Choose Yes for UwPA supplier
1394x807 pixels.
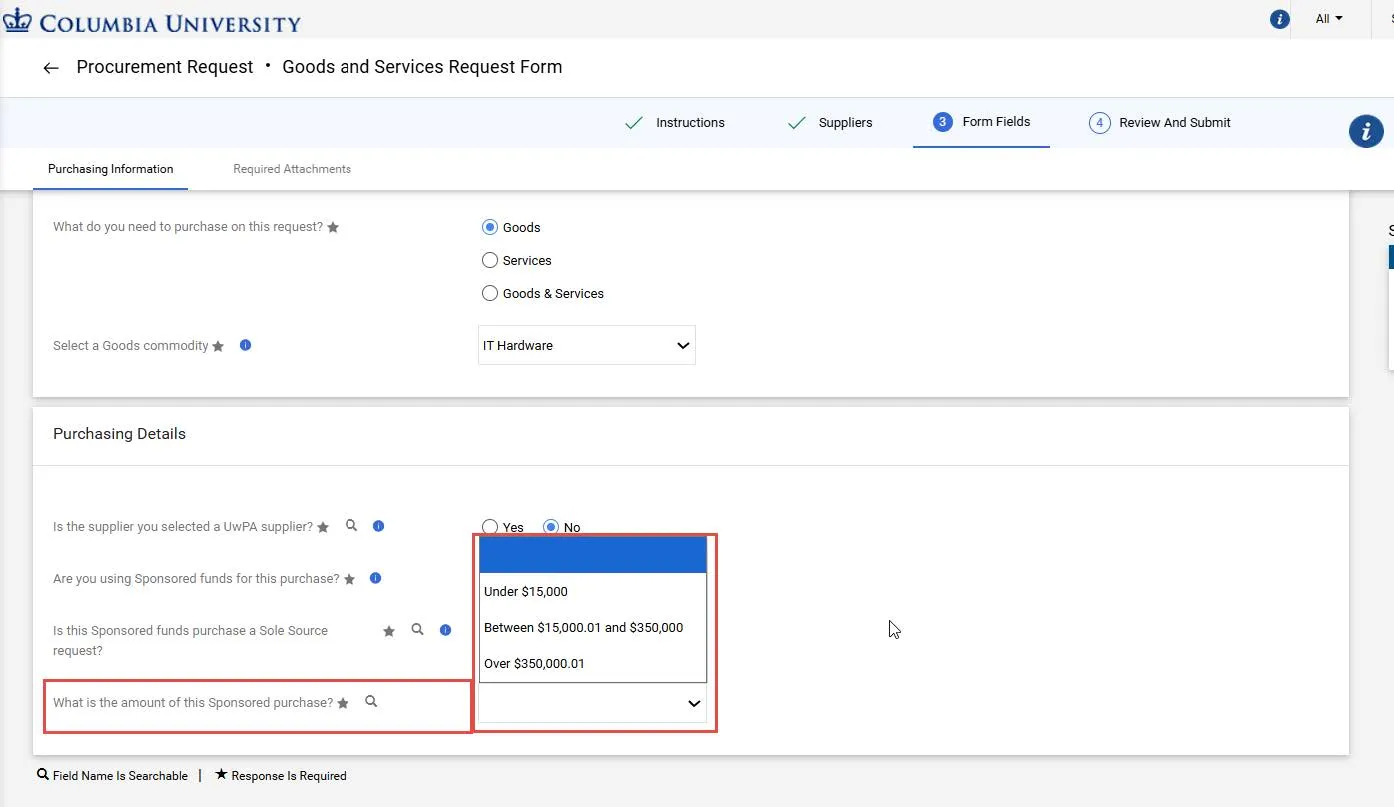pyautogui.click(x=490, y=527)
